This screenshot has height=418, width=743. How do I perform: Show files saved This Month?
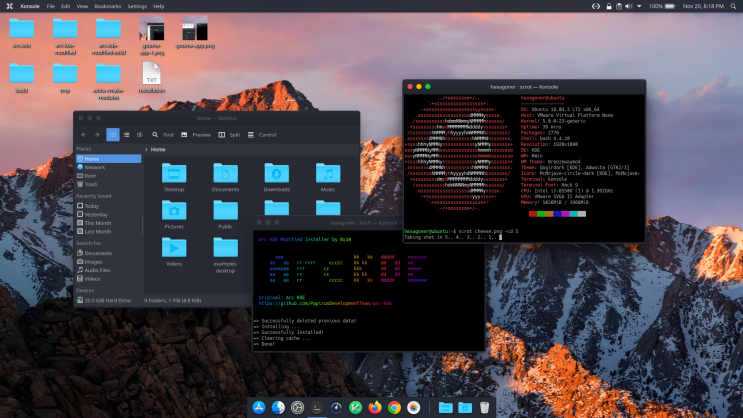[109, 223]
